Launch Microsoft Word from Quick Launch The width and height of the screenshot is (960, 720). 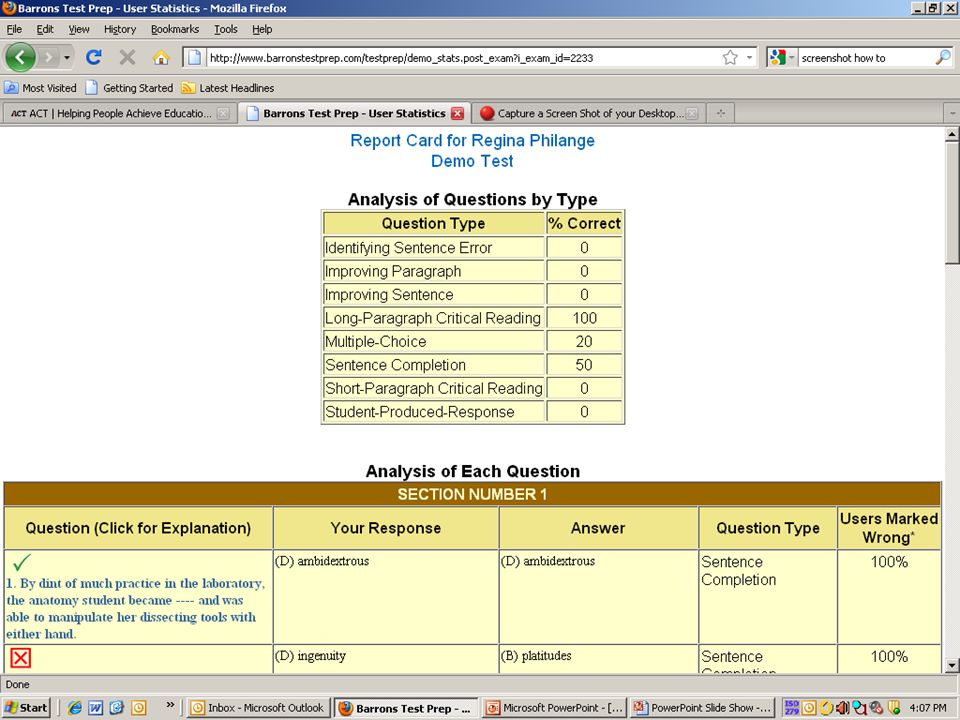coord(96,708)
